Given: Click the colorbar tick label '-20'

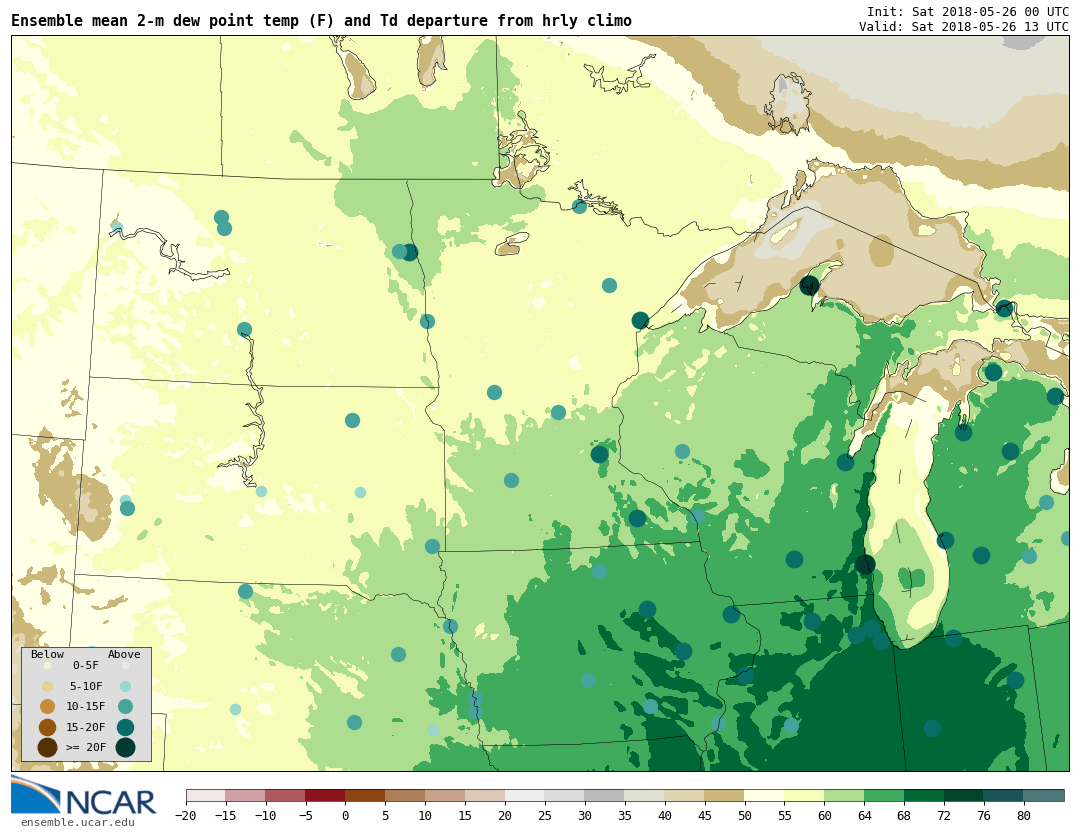Looking at the screenshot, I should point(185,816).
